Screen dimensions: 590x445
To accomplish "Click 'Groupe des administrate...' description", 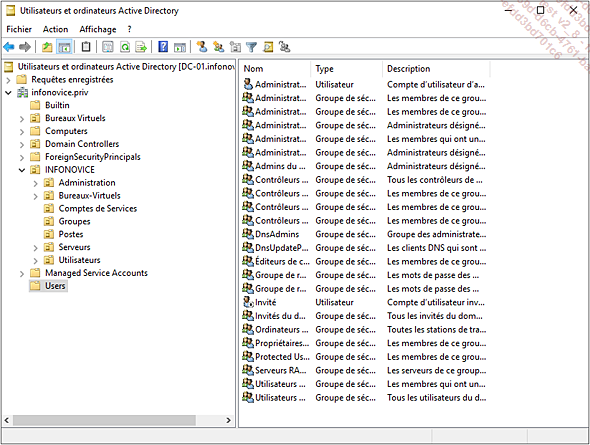I will (436, 234).
